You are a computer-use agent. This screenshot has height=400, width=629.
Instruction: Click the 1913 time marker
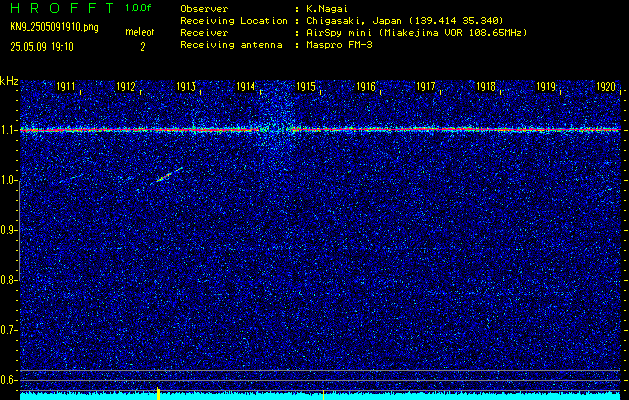[186, 87]
